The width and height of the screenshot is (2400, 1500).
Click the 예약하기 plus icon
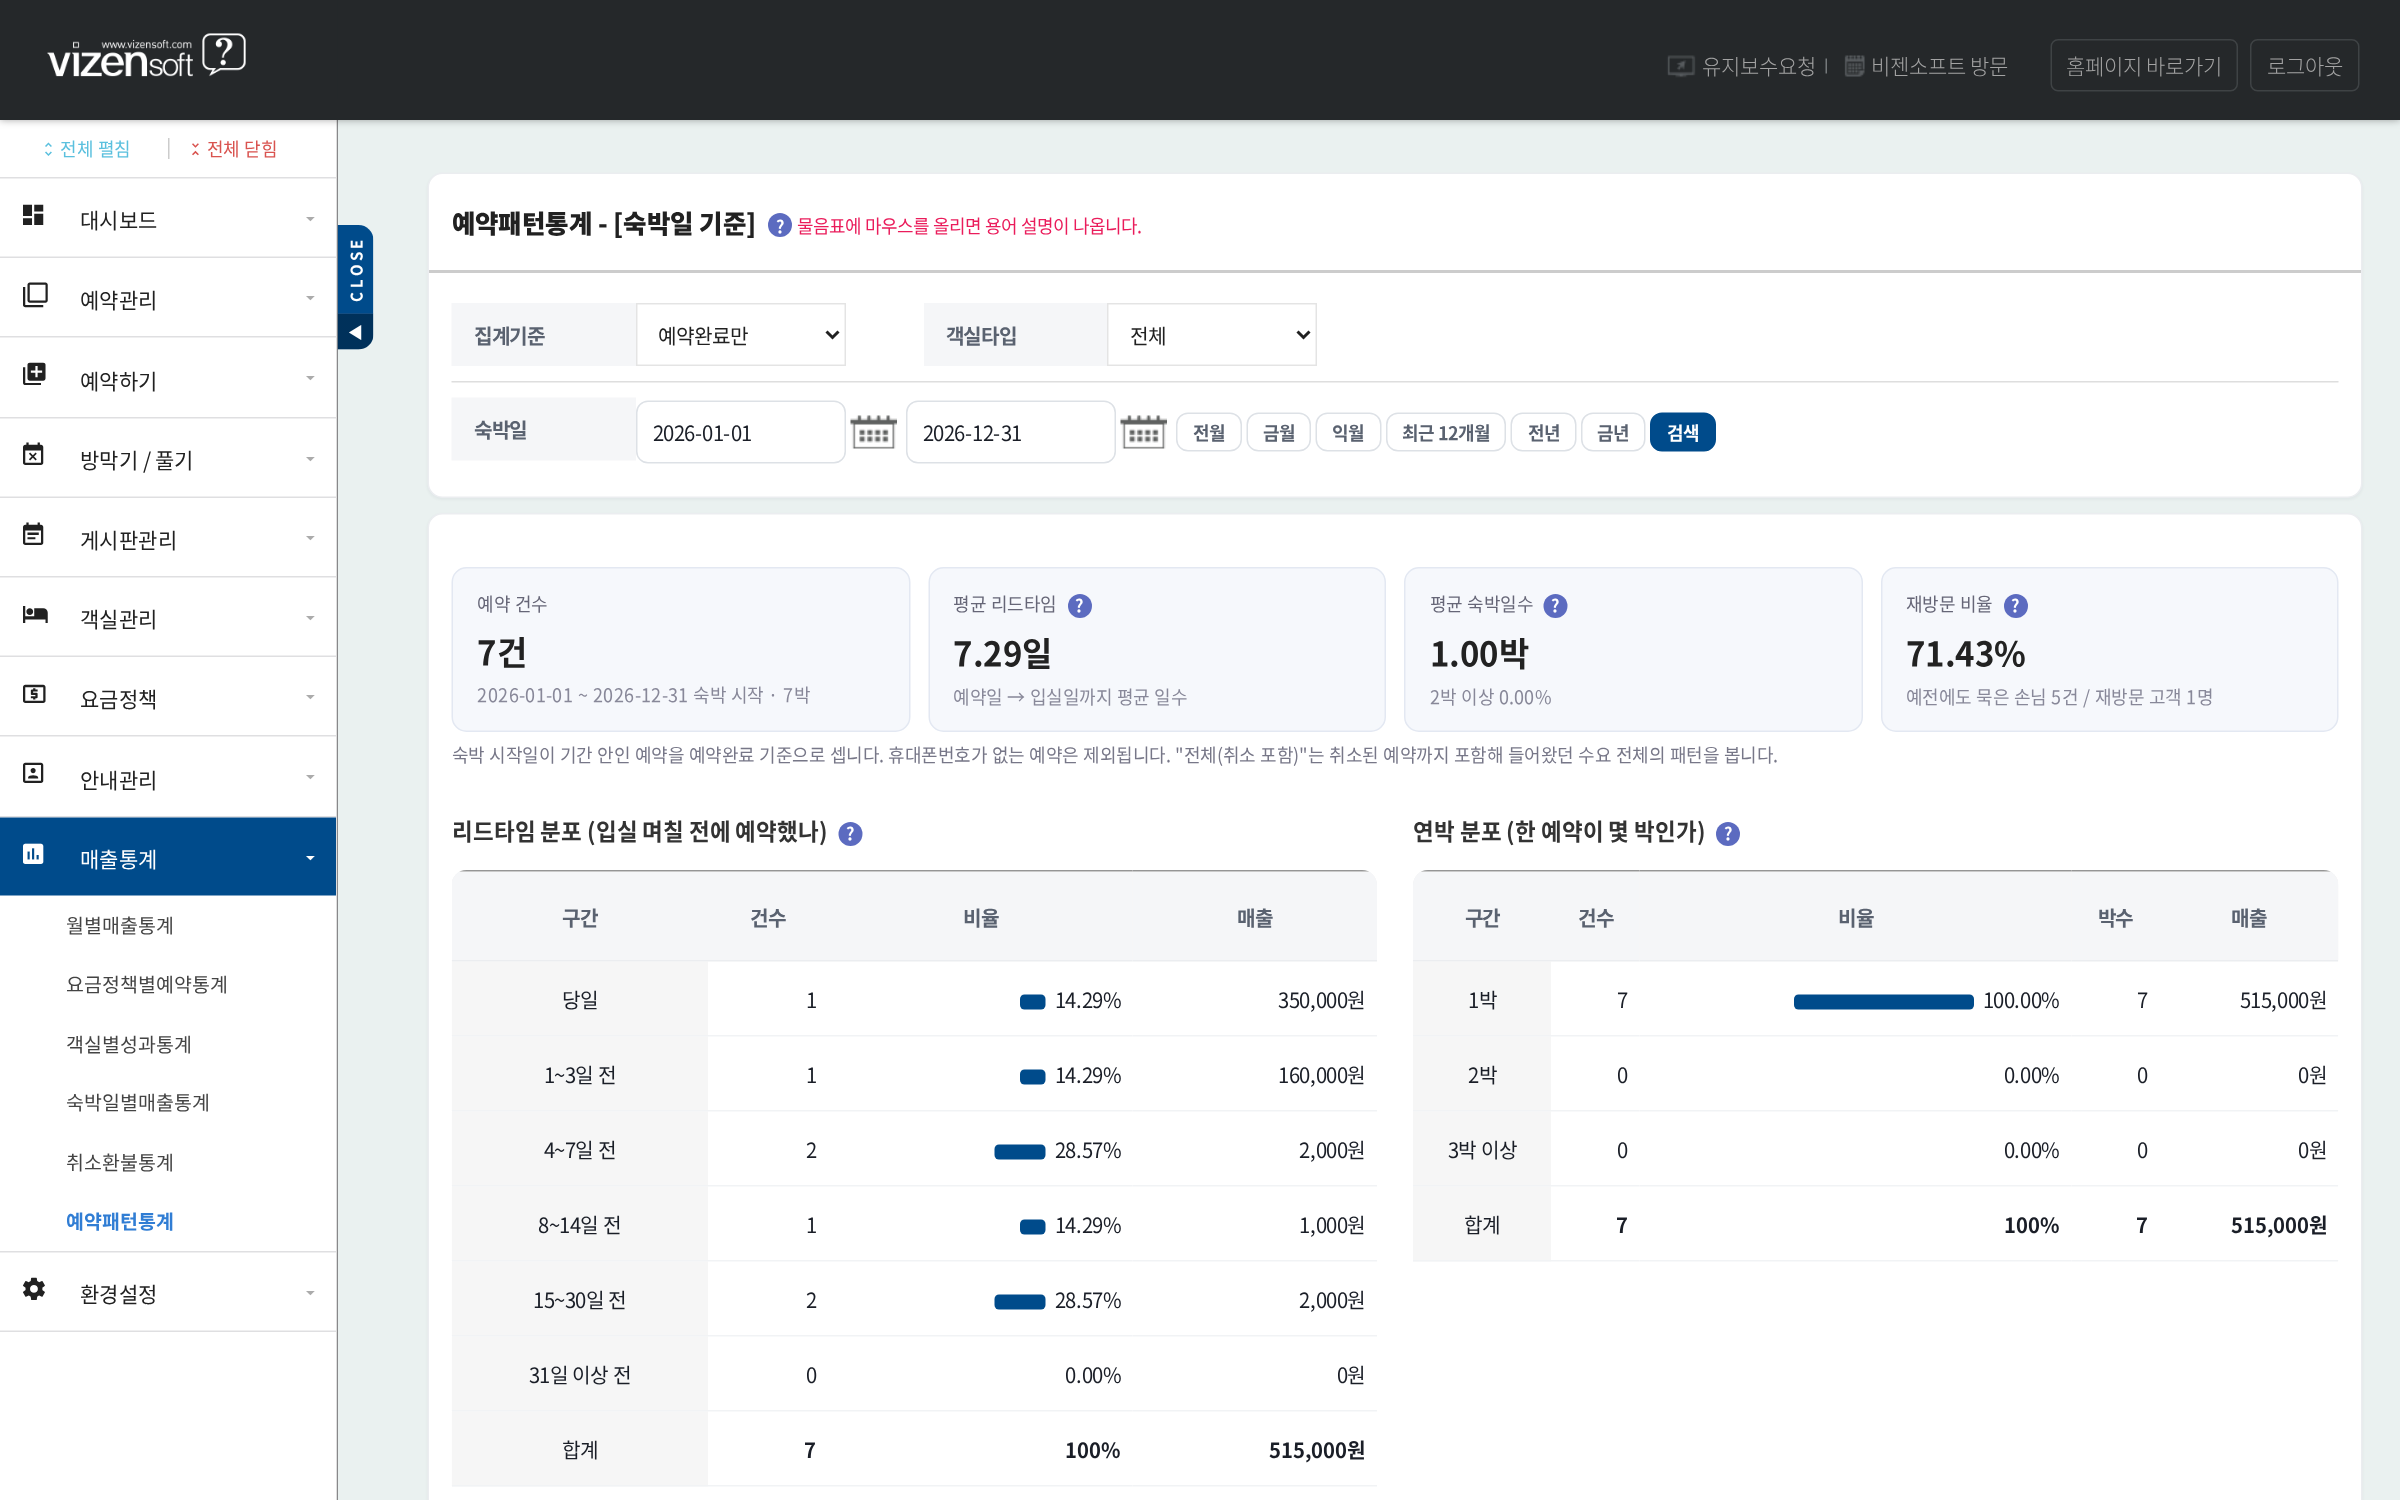[x=34, y=374]
